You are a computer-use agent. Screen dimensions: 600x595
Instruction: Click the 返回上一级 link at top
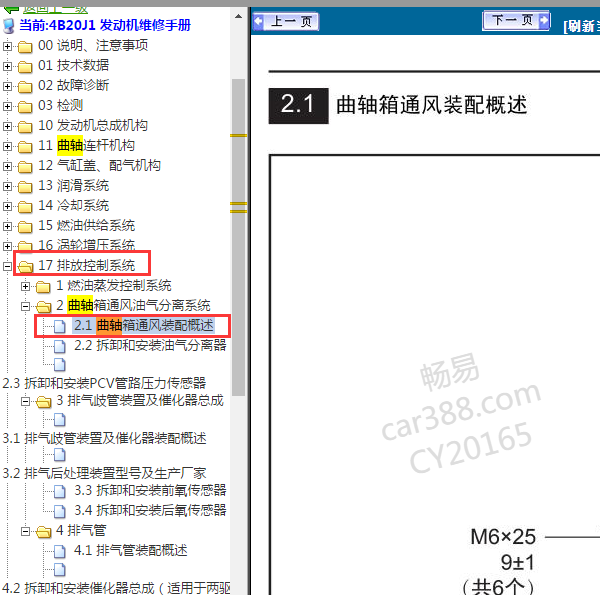pyautogui.click(x=55, y=10)
